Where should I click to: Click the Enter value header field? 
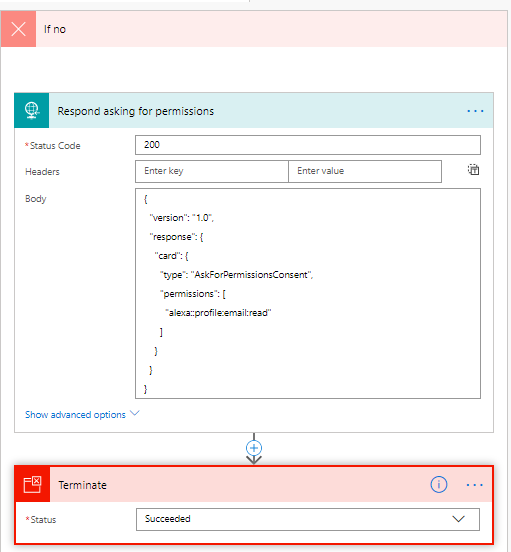tap(365, 171)
